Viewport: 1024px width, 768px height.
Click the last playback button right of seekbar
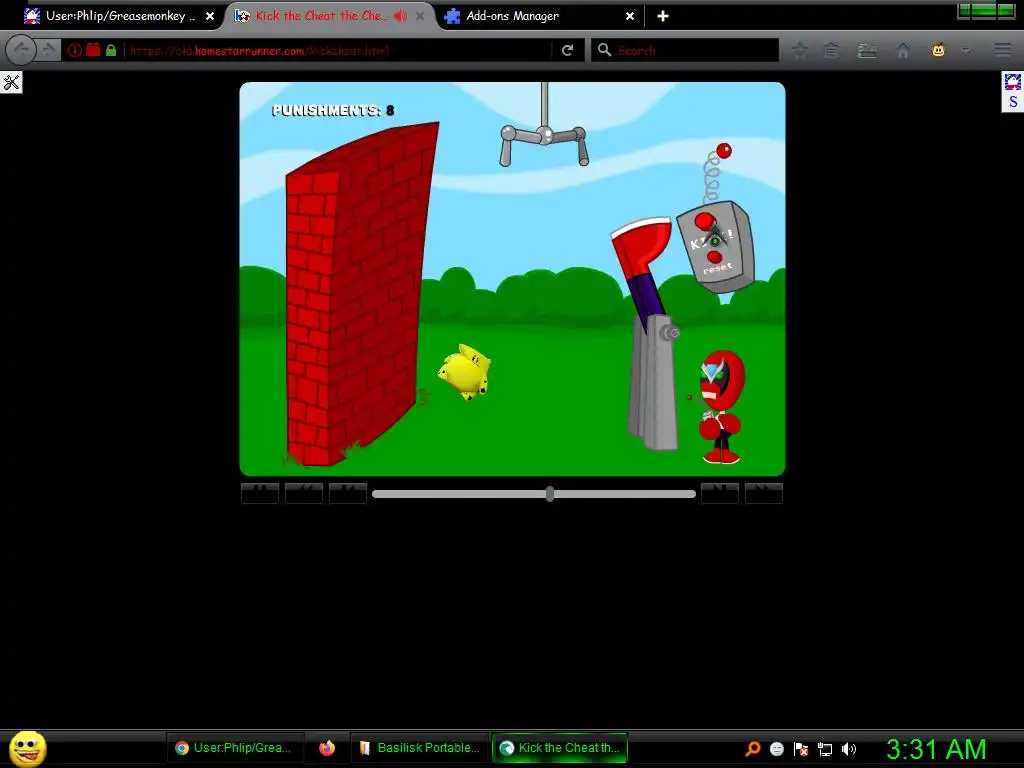[763, 493]
